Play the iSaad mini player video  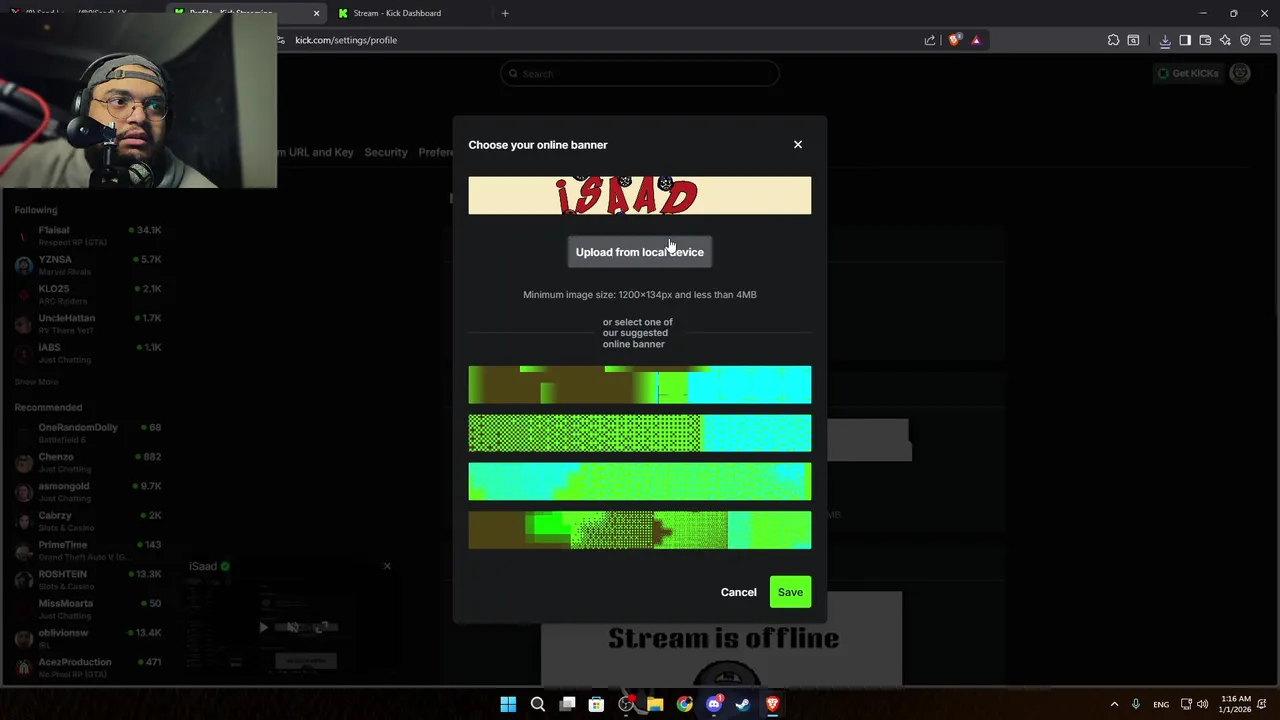[263, 627]
